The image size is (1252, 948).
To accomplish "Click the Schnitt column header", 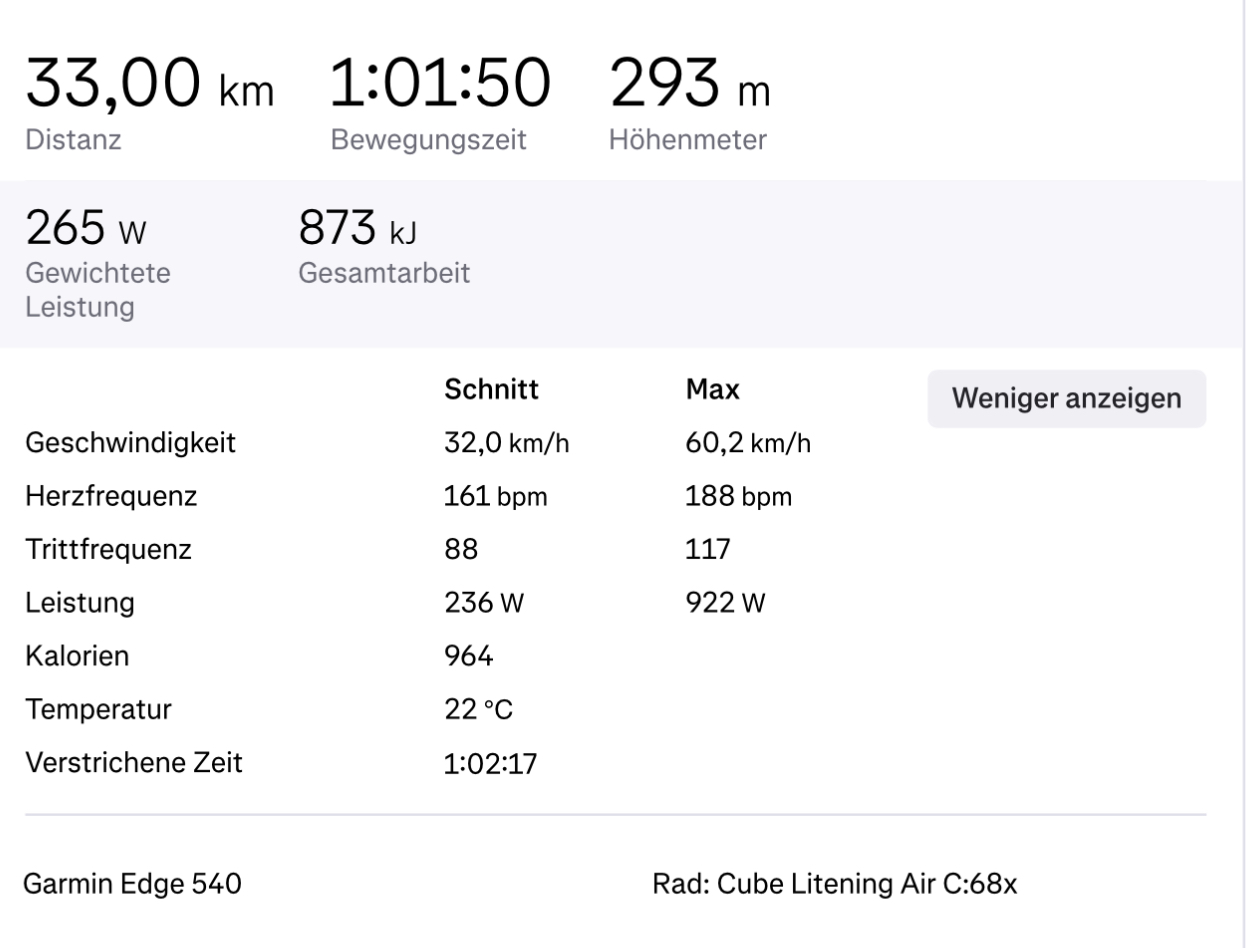I will (x=491, y=391).
